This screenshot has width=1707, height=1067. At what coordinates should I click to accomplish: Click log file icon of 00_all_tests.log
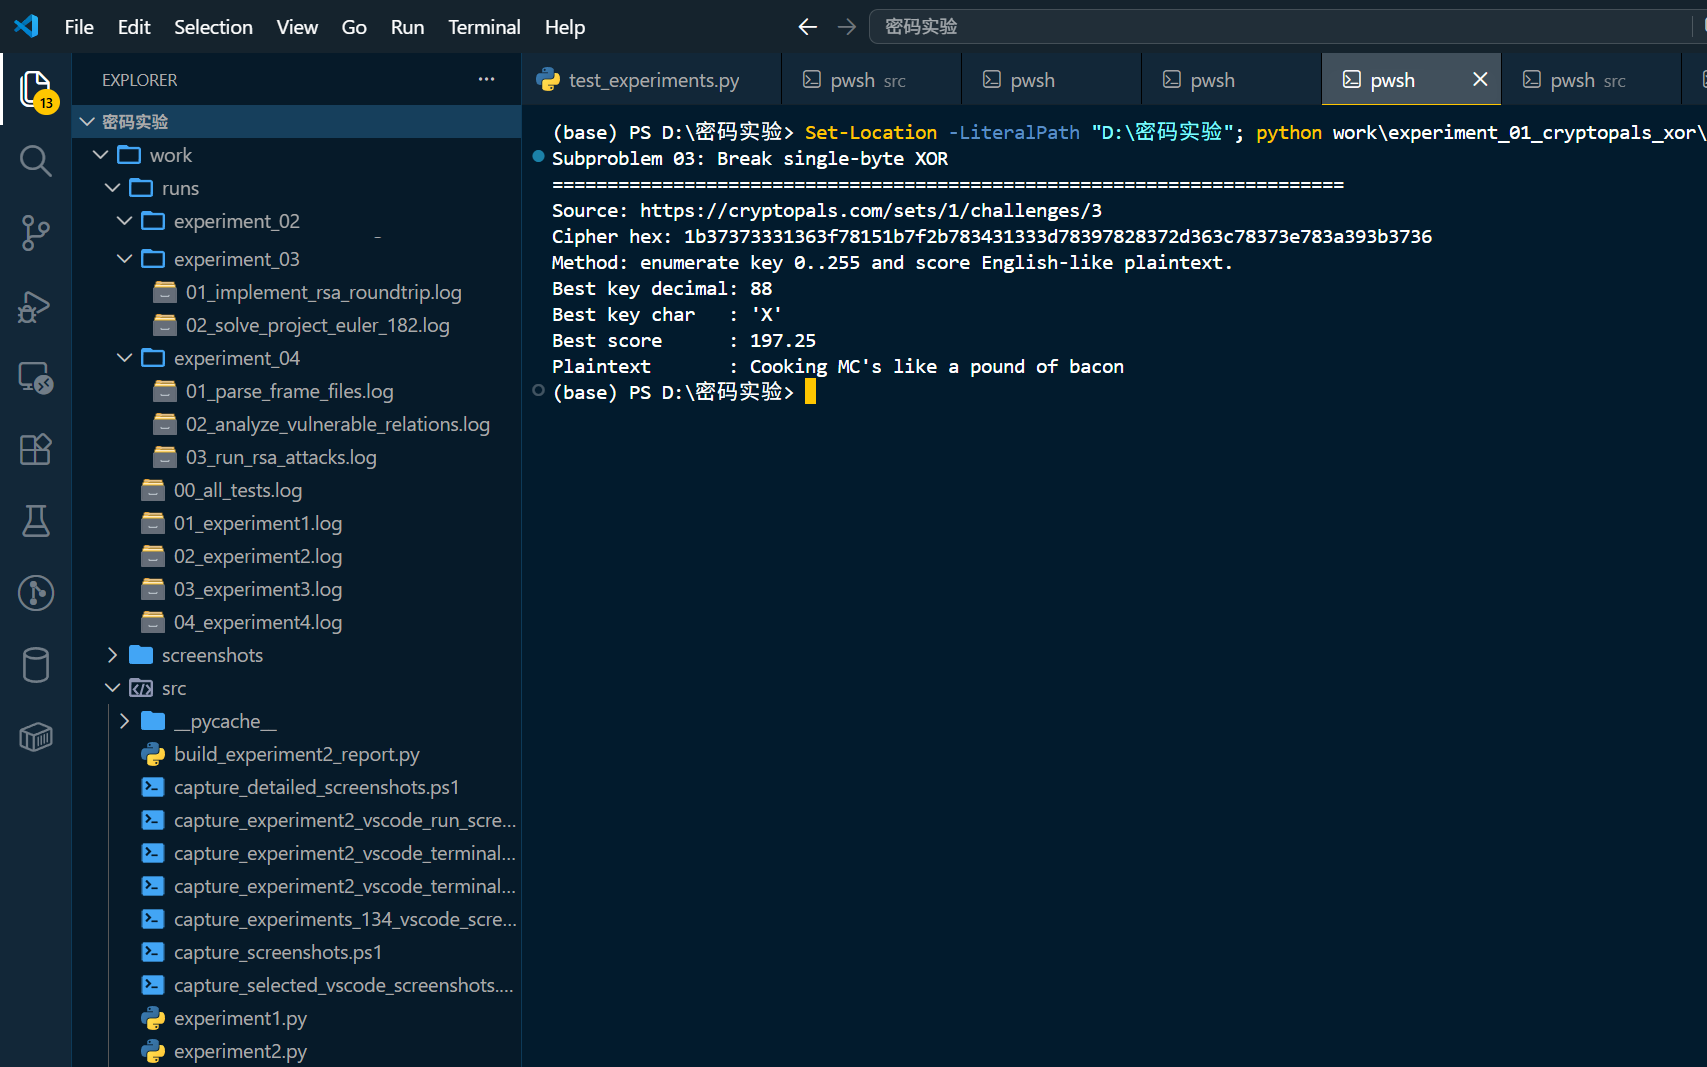click(x=153, y=490)
